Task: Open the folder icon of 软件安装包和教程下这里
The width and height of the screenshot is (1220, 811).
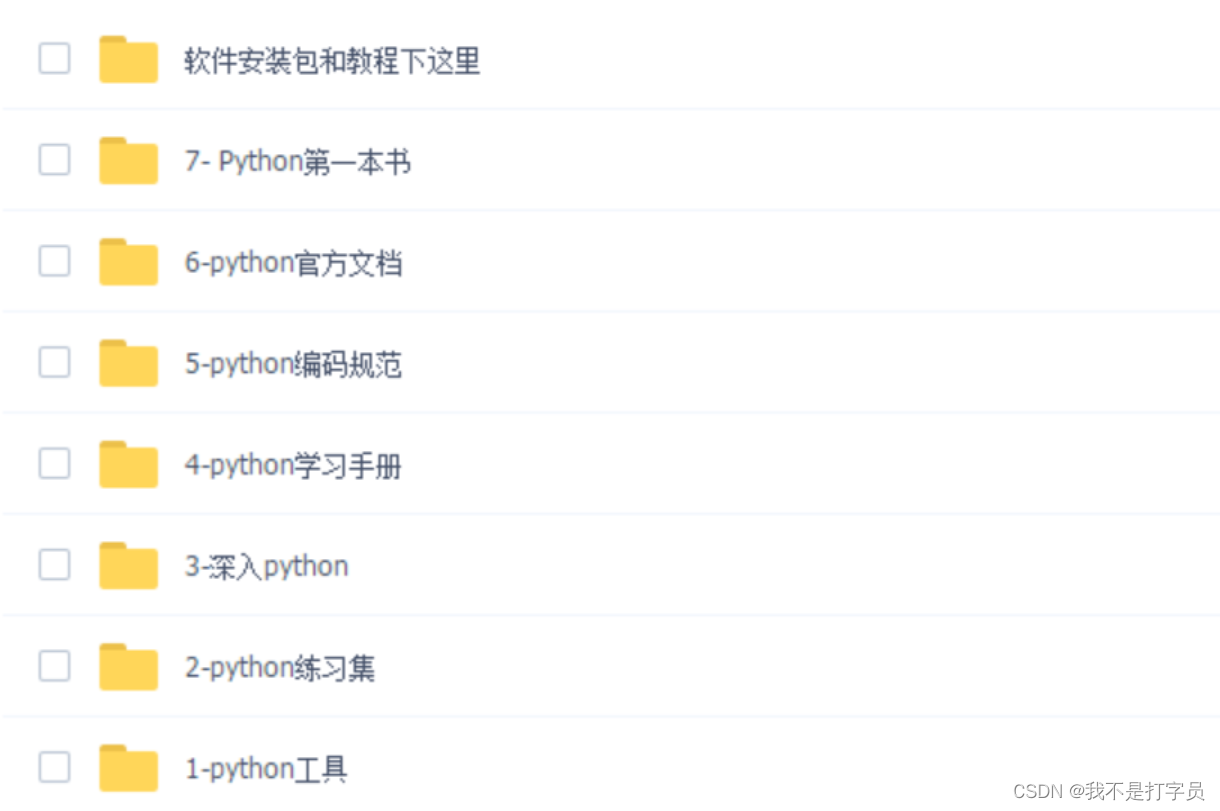Action: point(128,59)
